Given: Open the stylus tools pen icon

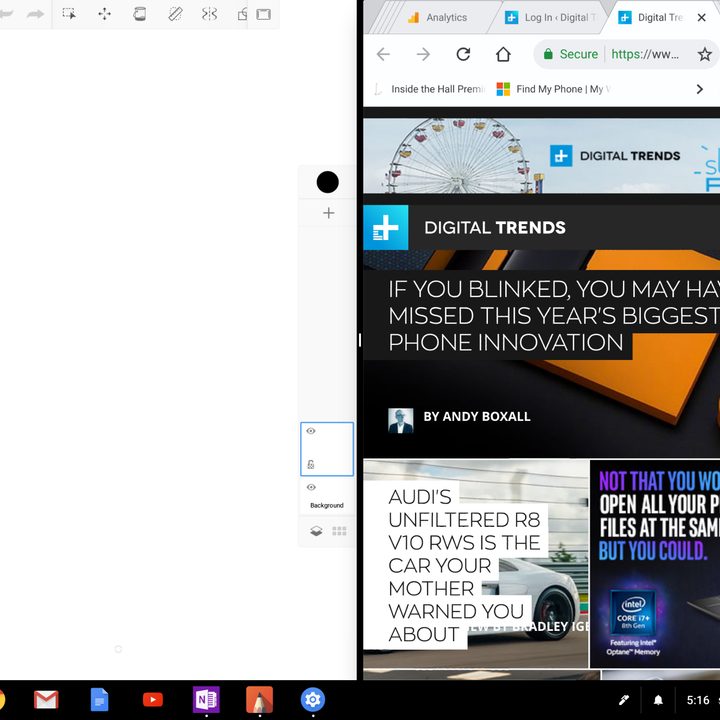Looking at the screenshot, I should 624,700.
